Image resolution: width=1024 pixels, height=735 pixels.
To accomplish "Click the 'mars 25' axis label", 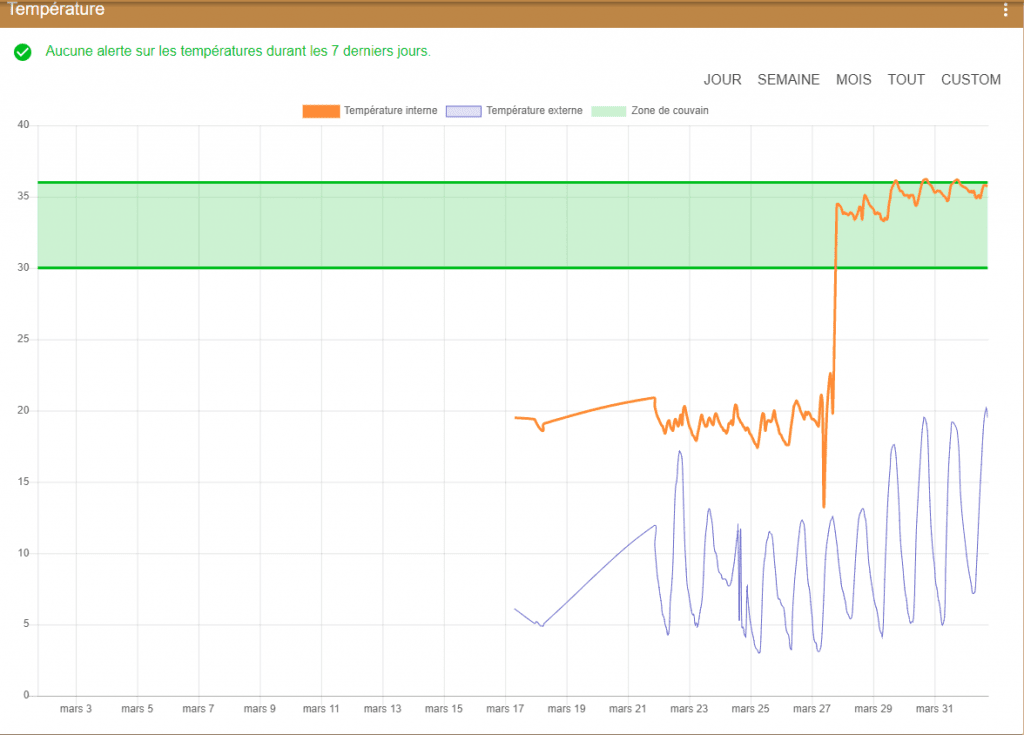I will (750, 709).
